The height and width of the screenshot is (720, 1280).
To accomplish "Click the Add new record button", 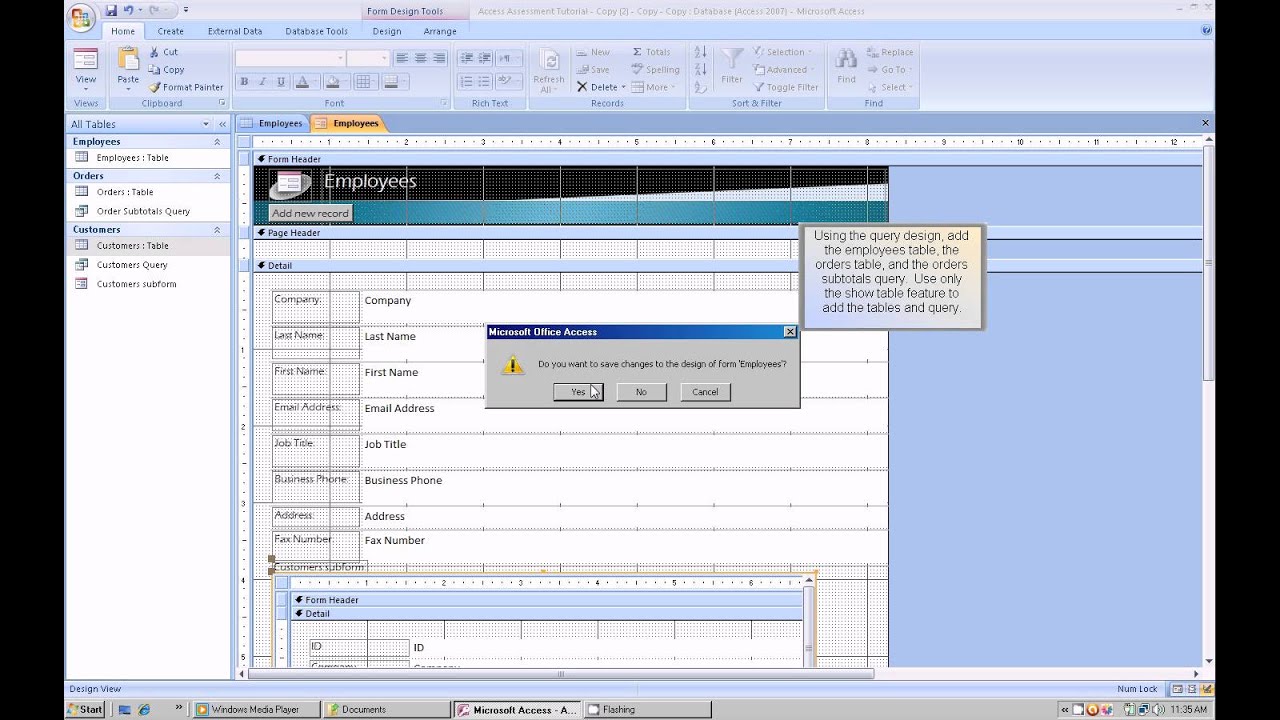I will [310, 213].
